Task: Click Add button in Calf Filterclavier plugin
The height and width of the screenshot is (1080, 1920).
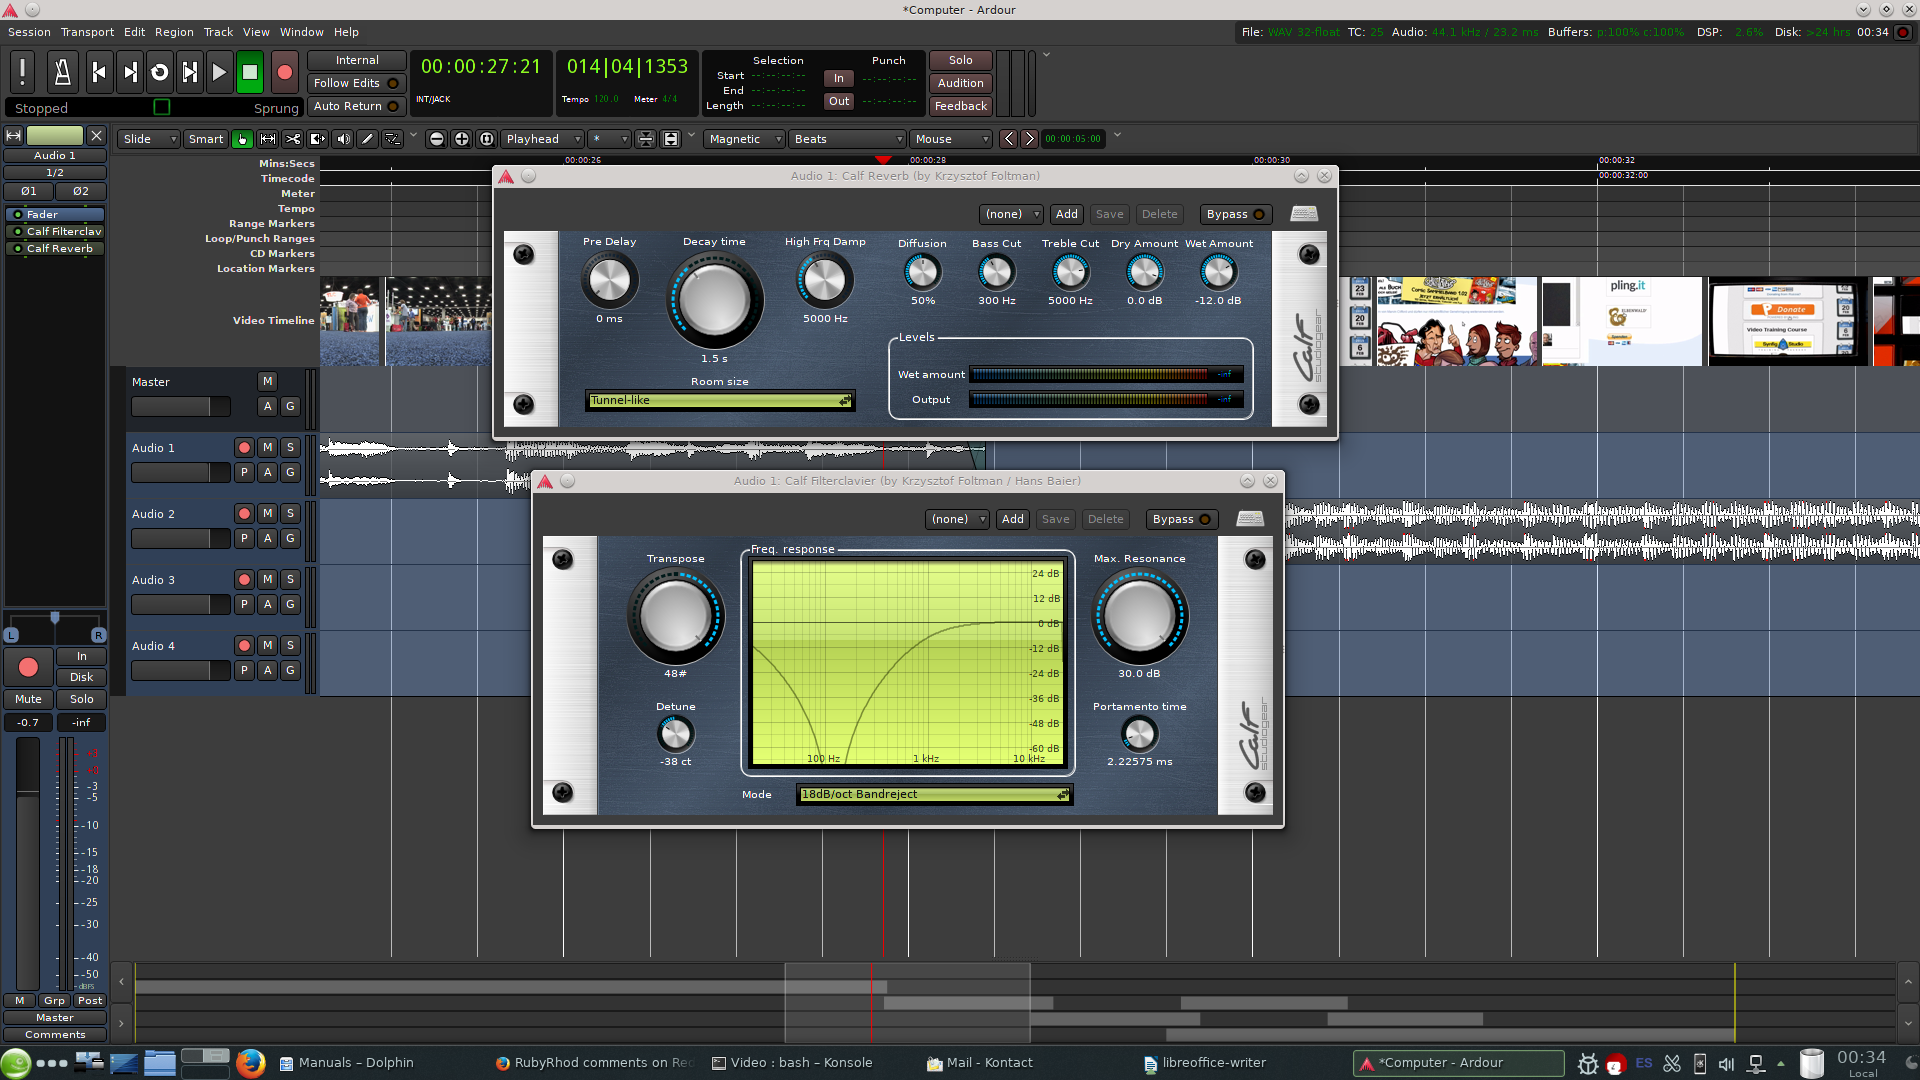Action: pyautogui.click(x=1011, y=518)
